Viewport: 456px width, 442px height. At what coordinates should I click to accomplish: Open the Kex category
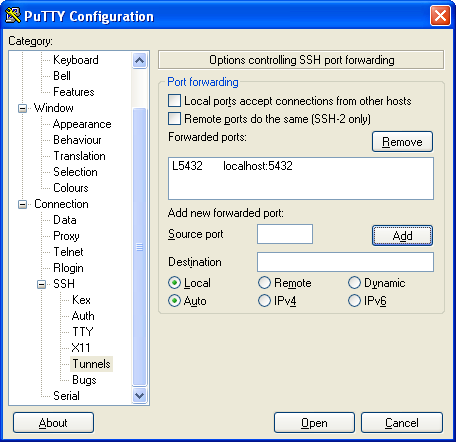pyautogui.click(x=81, y=300)
